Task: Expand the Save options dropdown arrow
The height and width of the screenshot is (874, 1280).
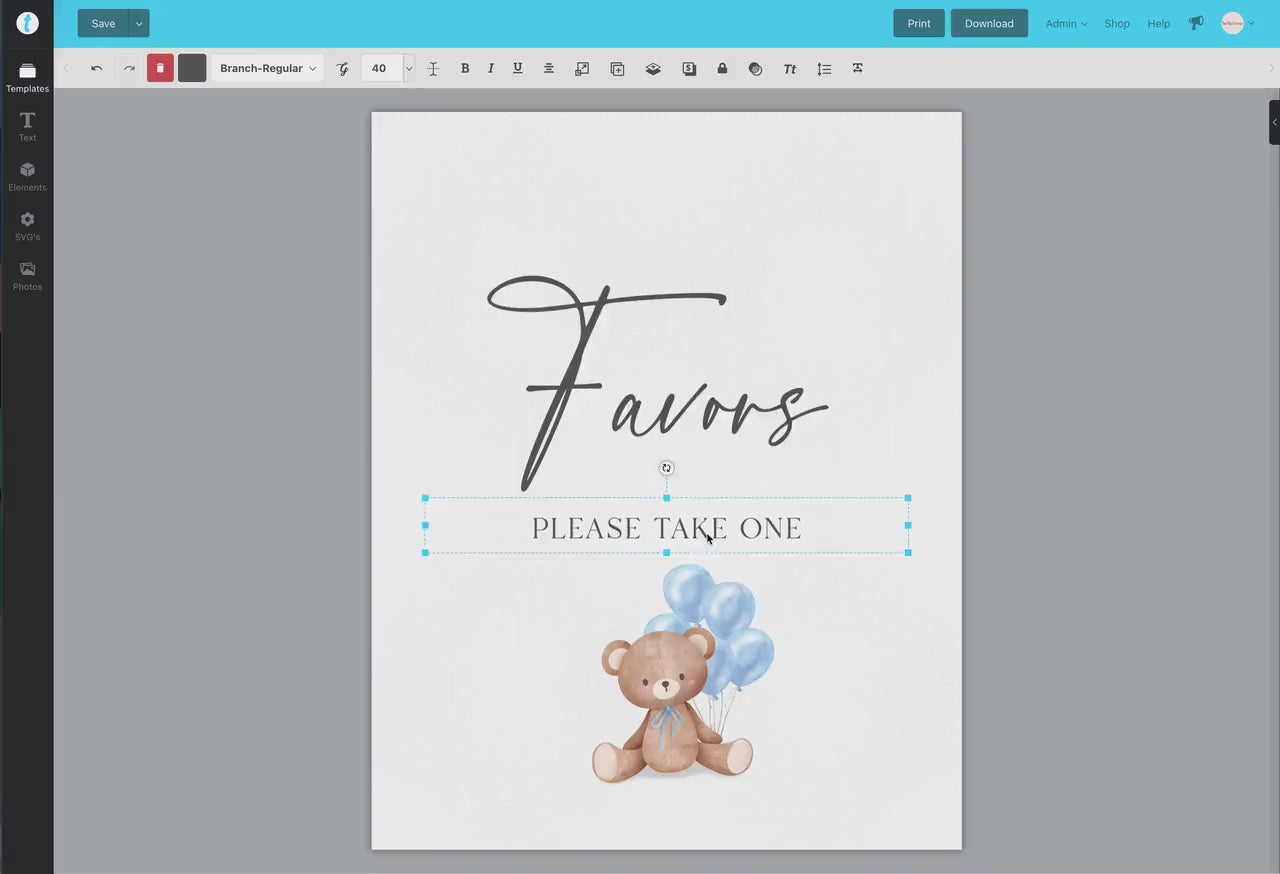Action: tap(139, 23)
